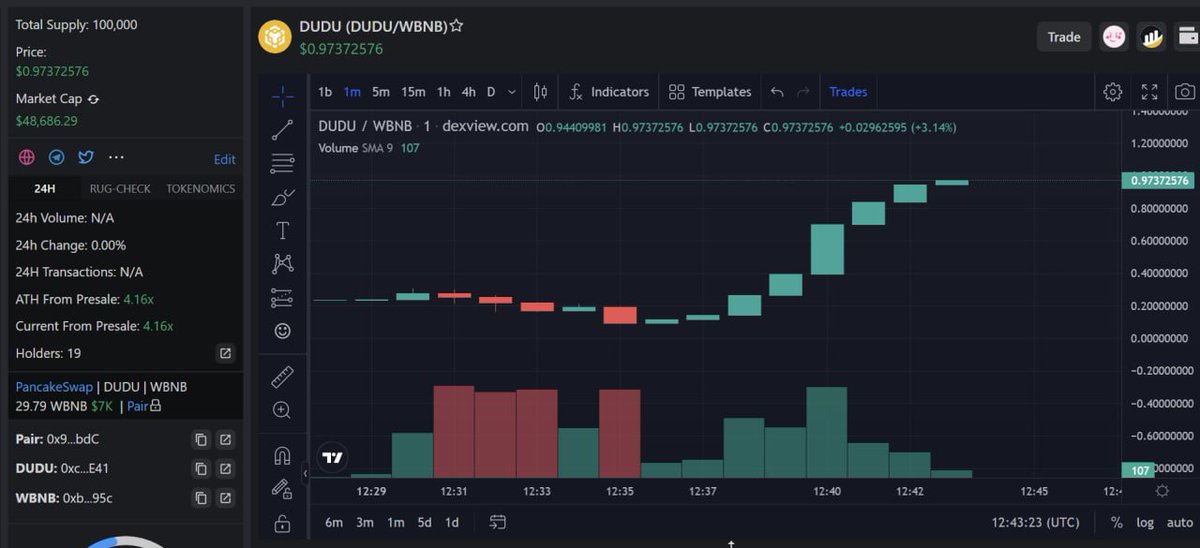This screenshot has width=1200, height=548.
Task: Open the Templates menu
Action: [710, 92]
